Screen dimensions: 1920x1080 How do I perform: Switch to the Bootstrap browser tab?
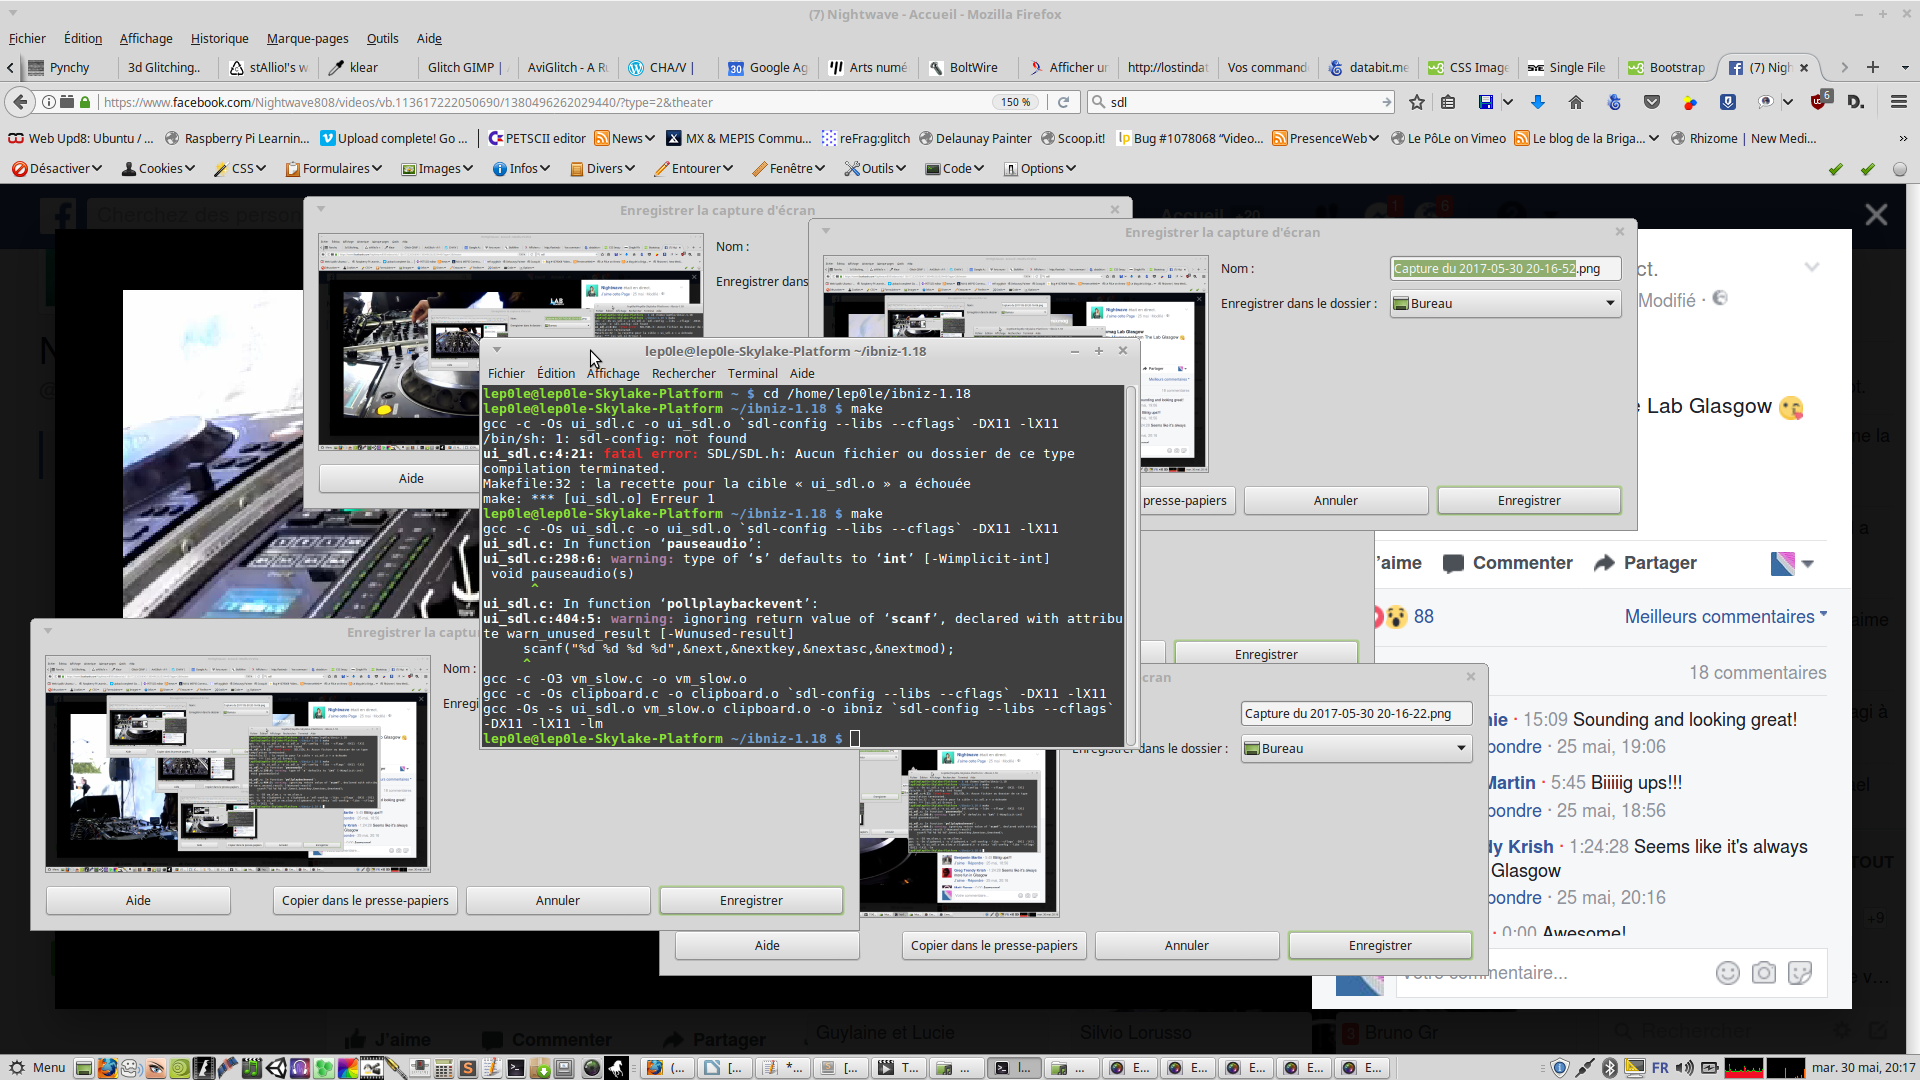[x=1666, y=68]
